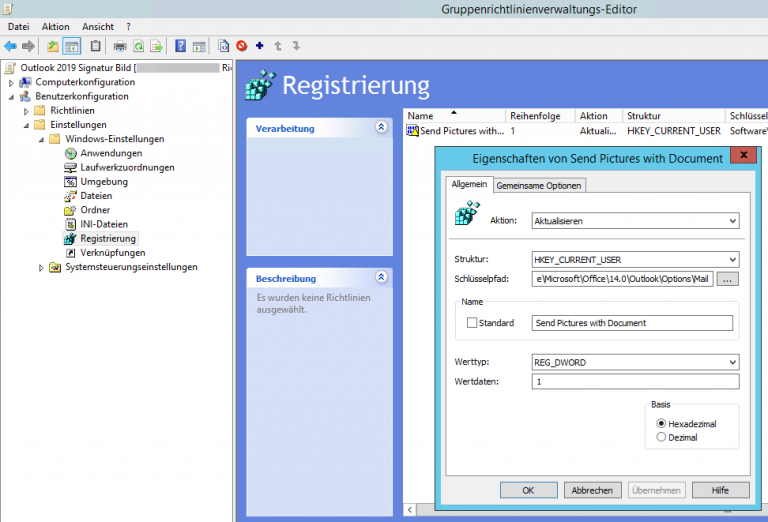
Task: Select the Dezimal radio button
Action: 661,437
